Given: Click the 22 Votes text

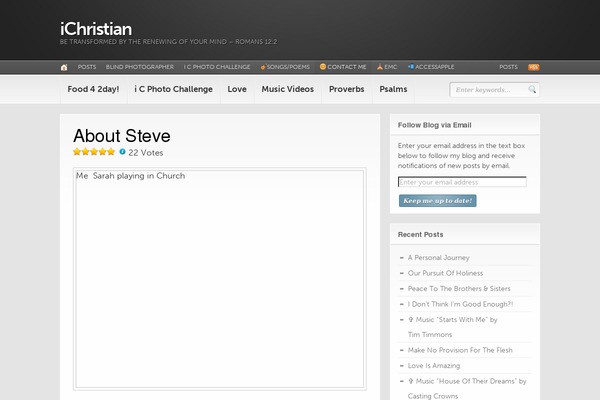Looking at the screenshot, I should pos(146,152).
